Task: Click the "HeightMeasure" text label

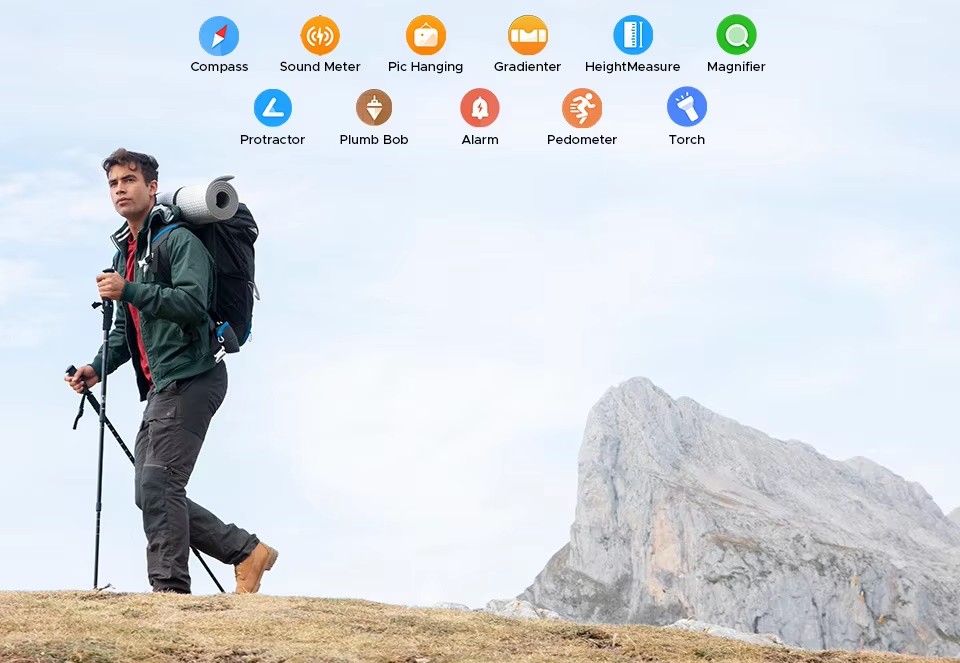Action: point(632,67)
